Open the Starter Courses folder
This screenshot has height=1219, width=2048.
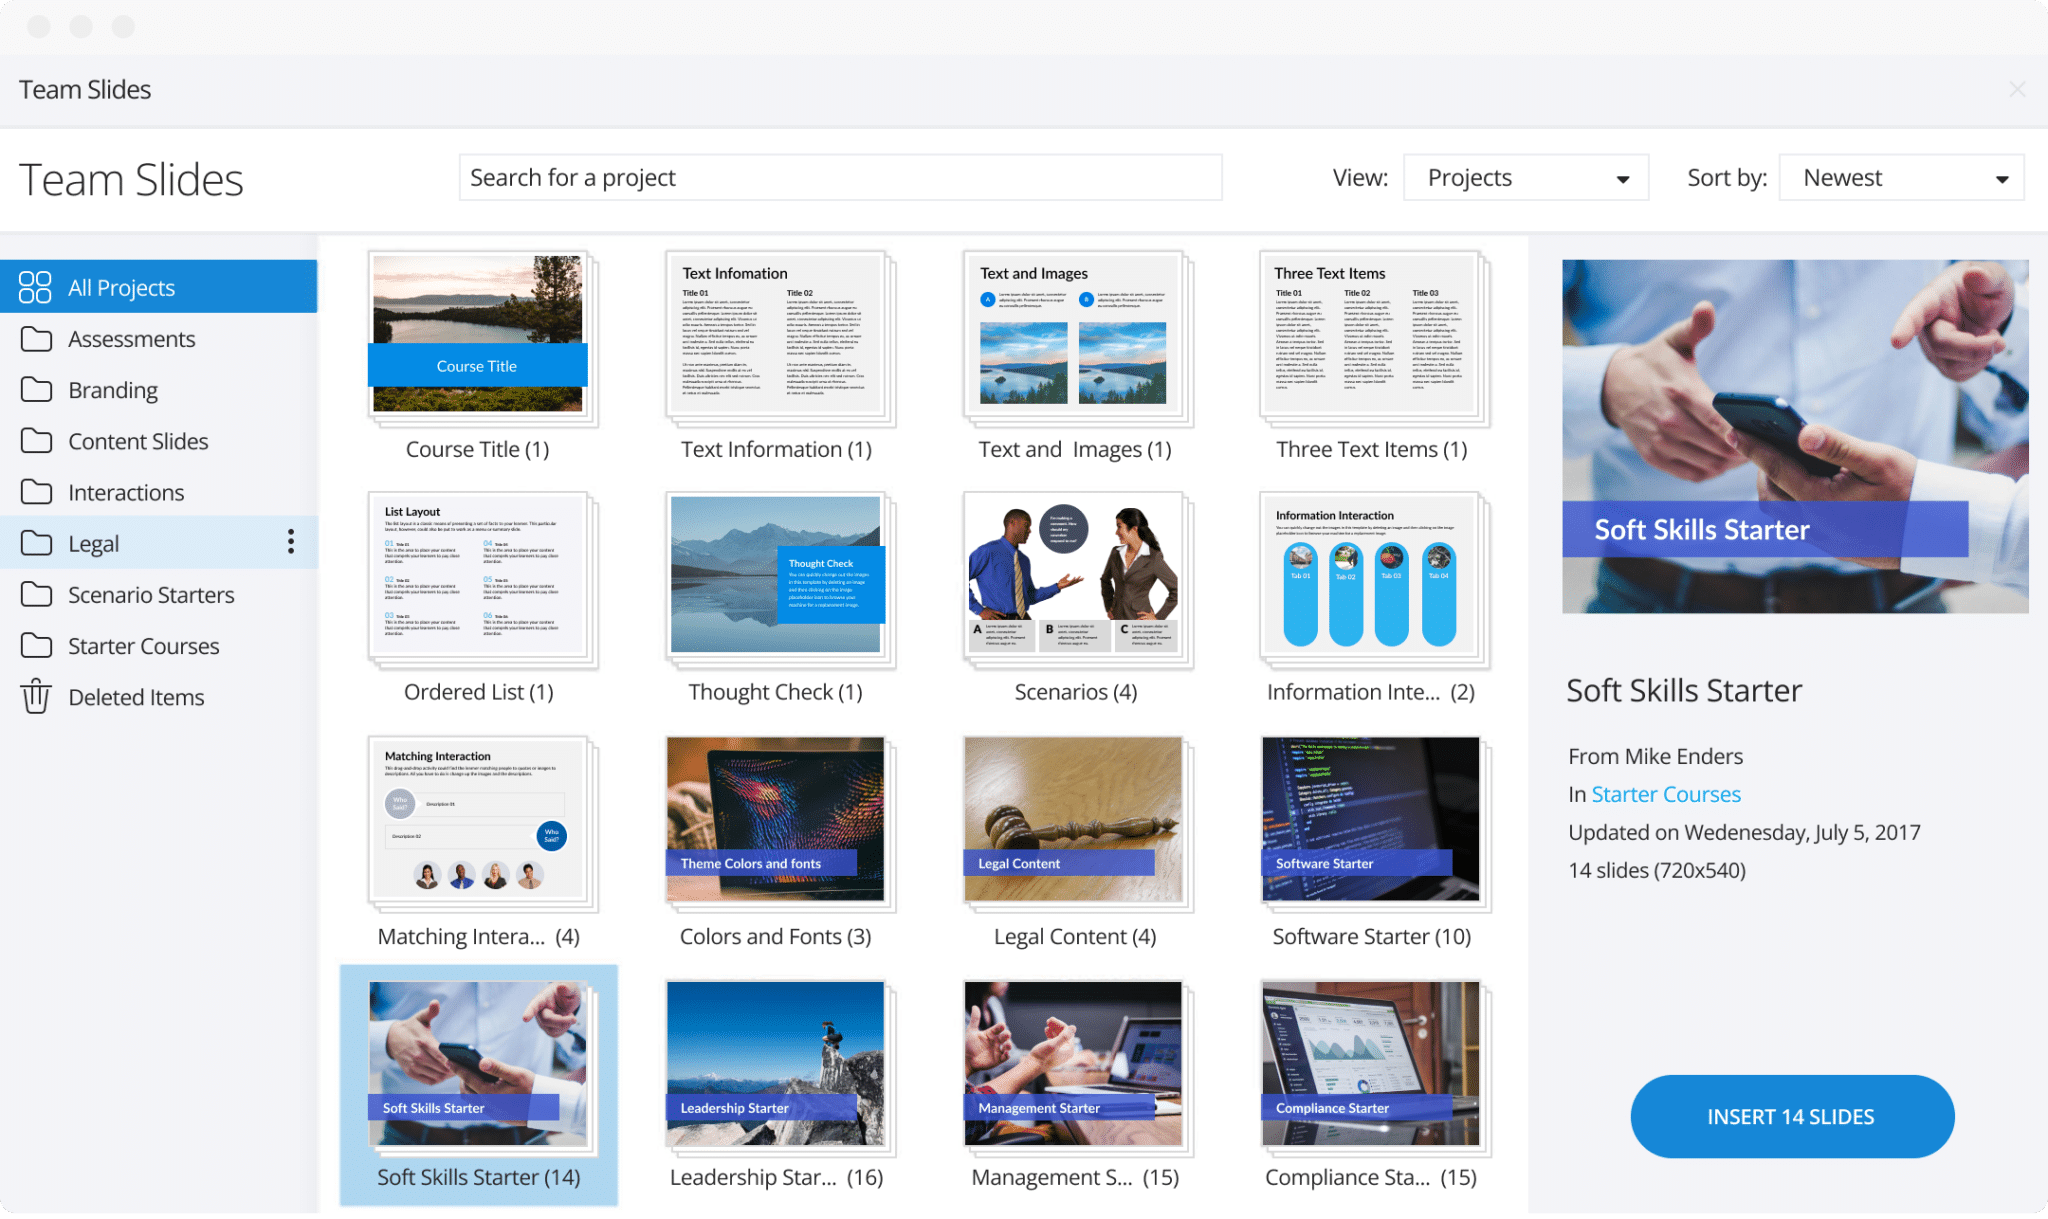(144, 645)
